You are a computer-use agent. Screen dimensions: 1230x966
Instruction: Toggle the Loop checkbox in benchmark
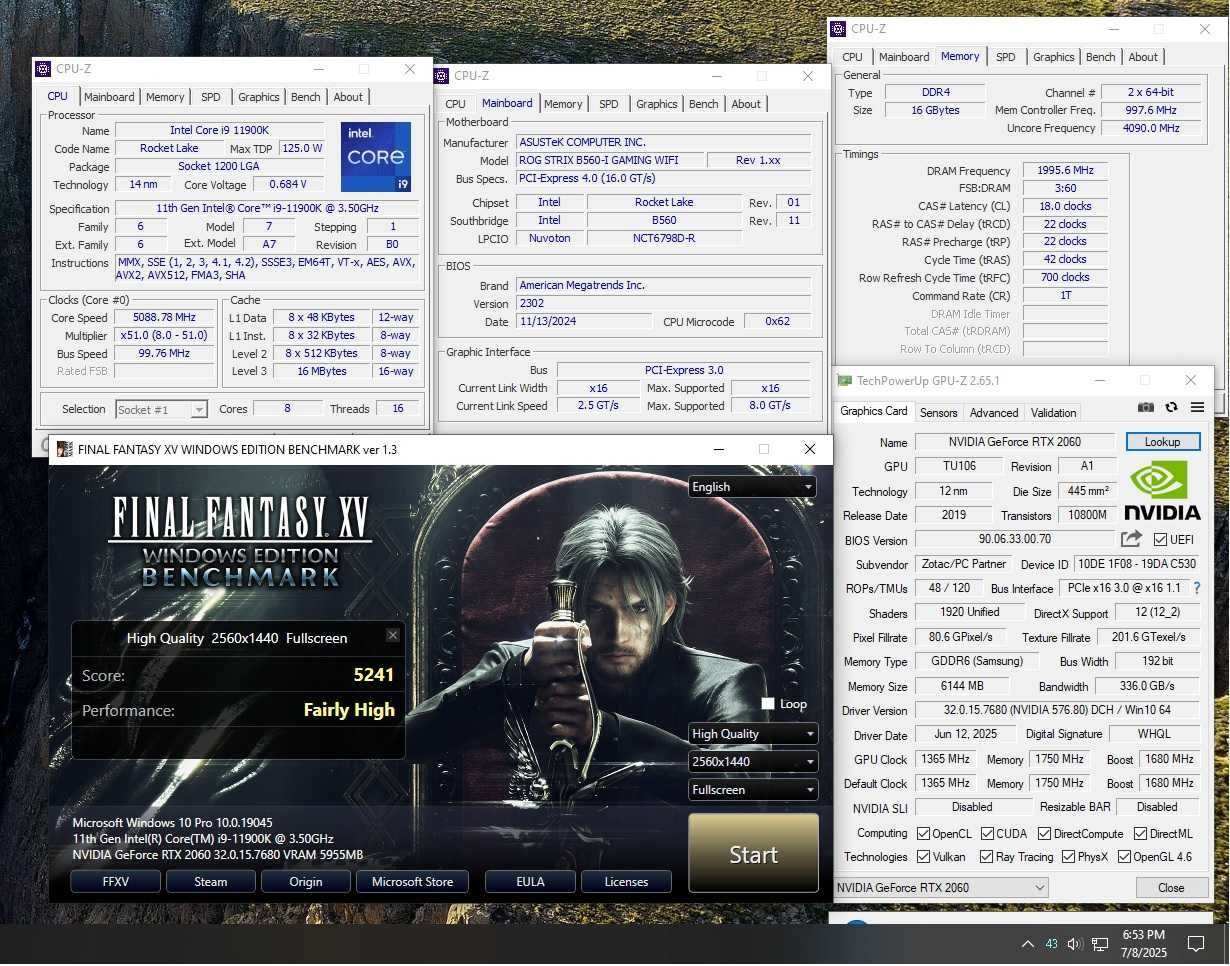tap(768, 704)
